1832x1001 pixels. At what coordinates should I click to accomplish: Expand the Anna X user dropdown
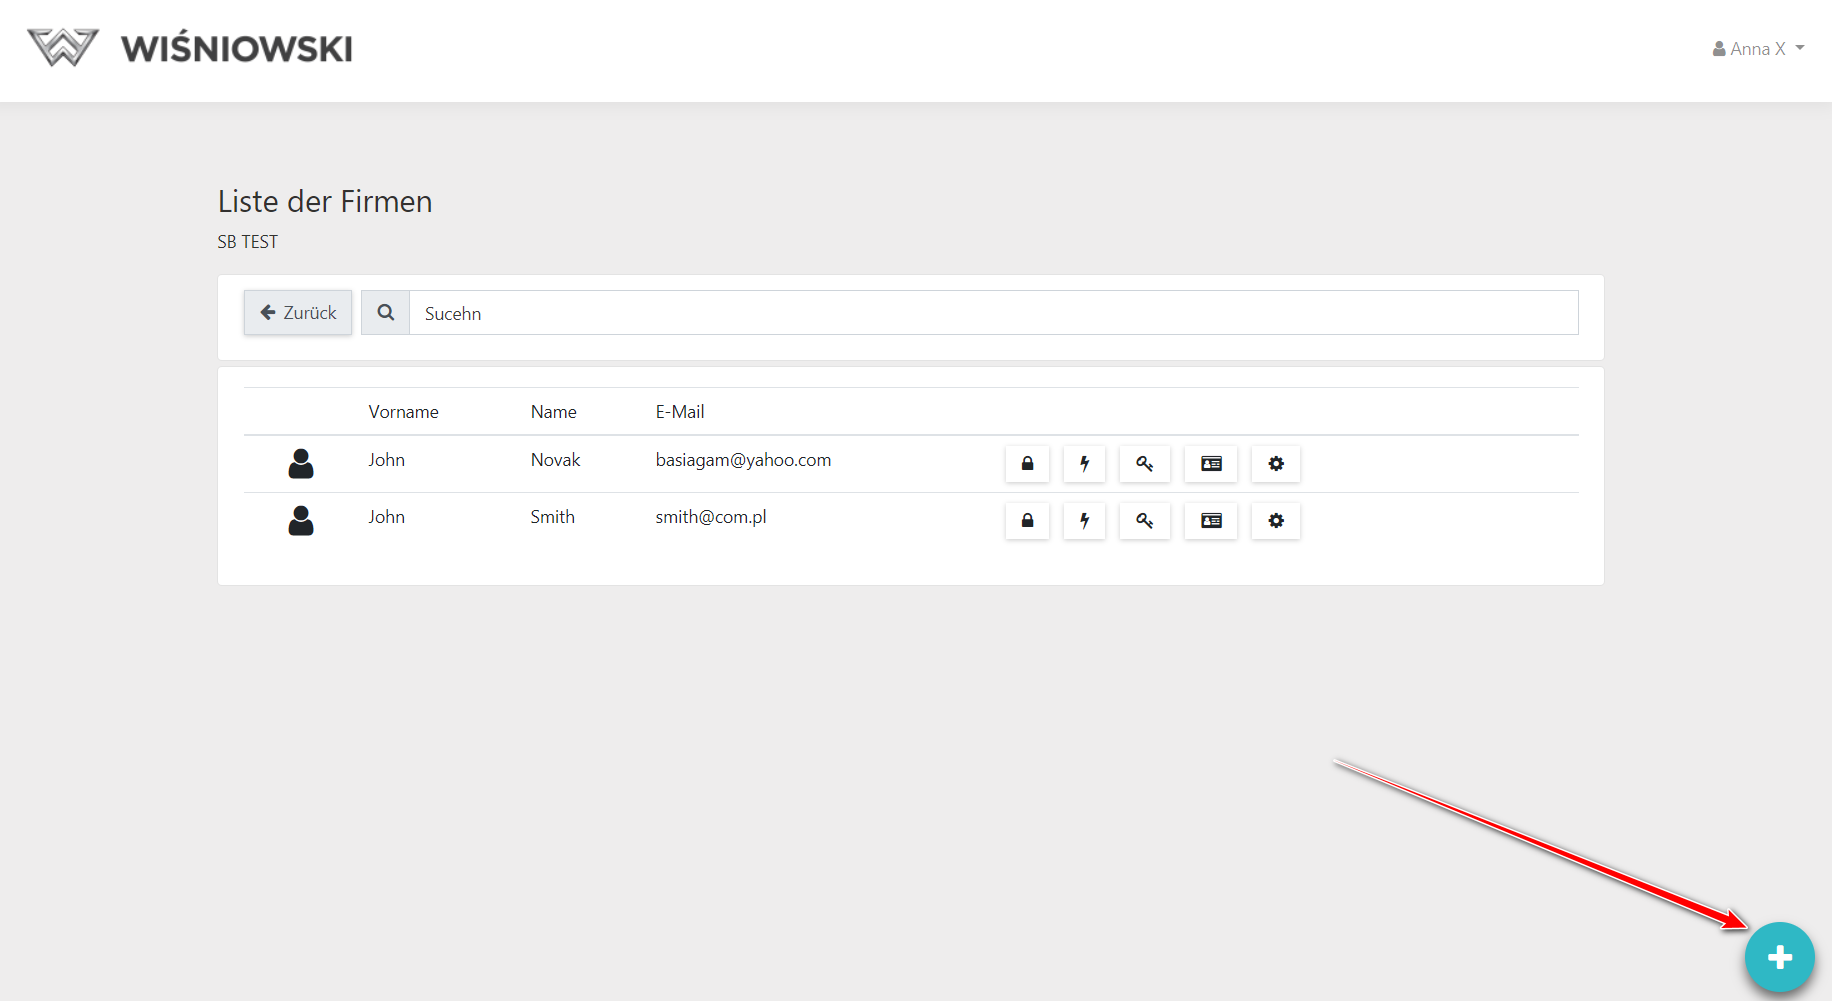tap(1759, 49)
